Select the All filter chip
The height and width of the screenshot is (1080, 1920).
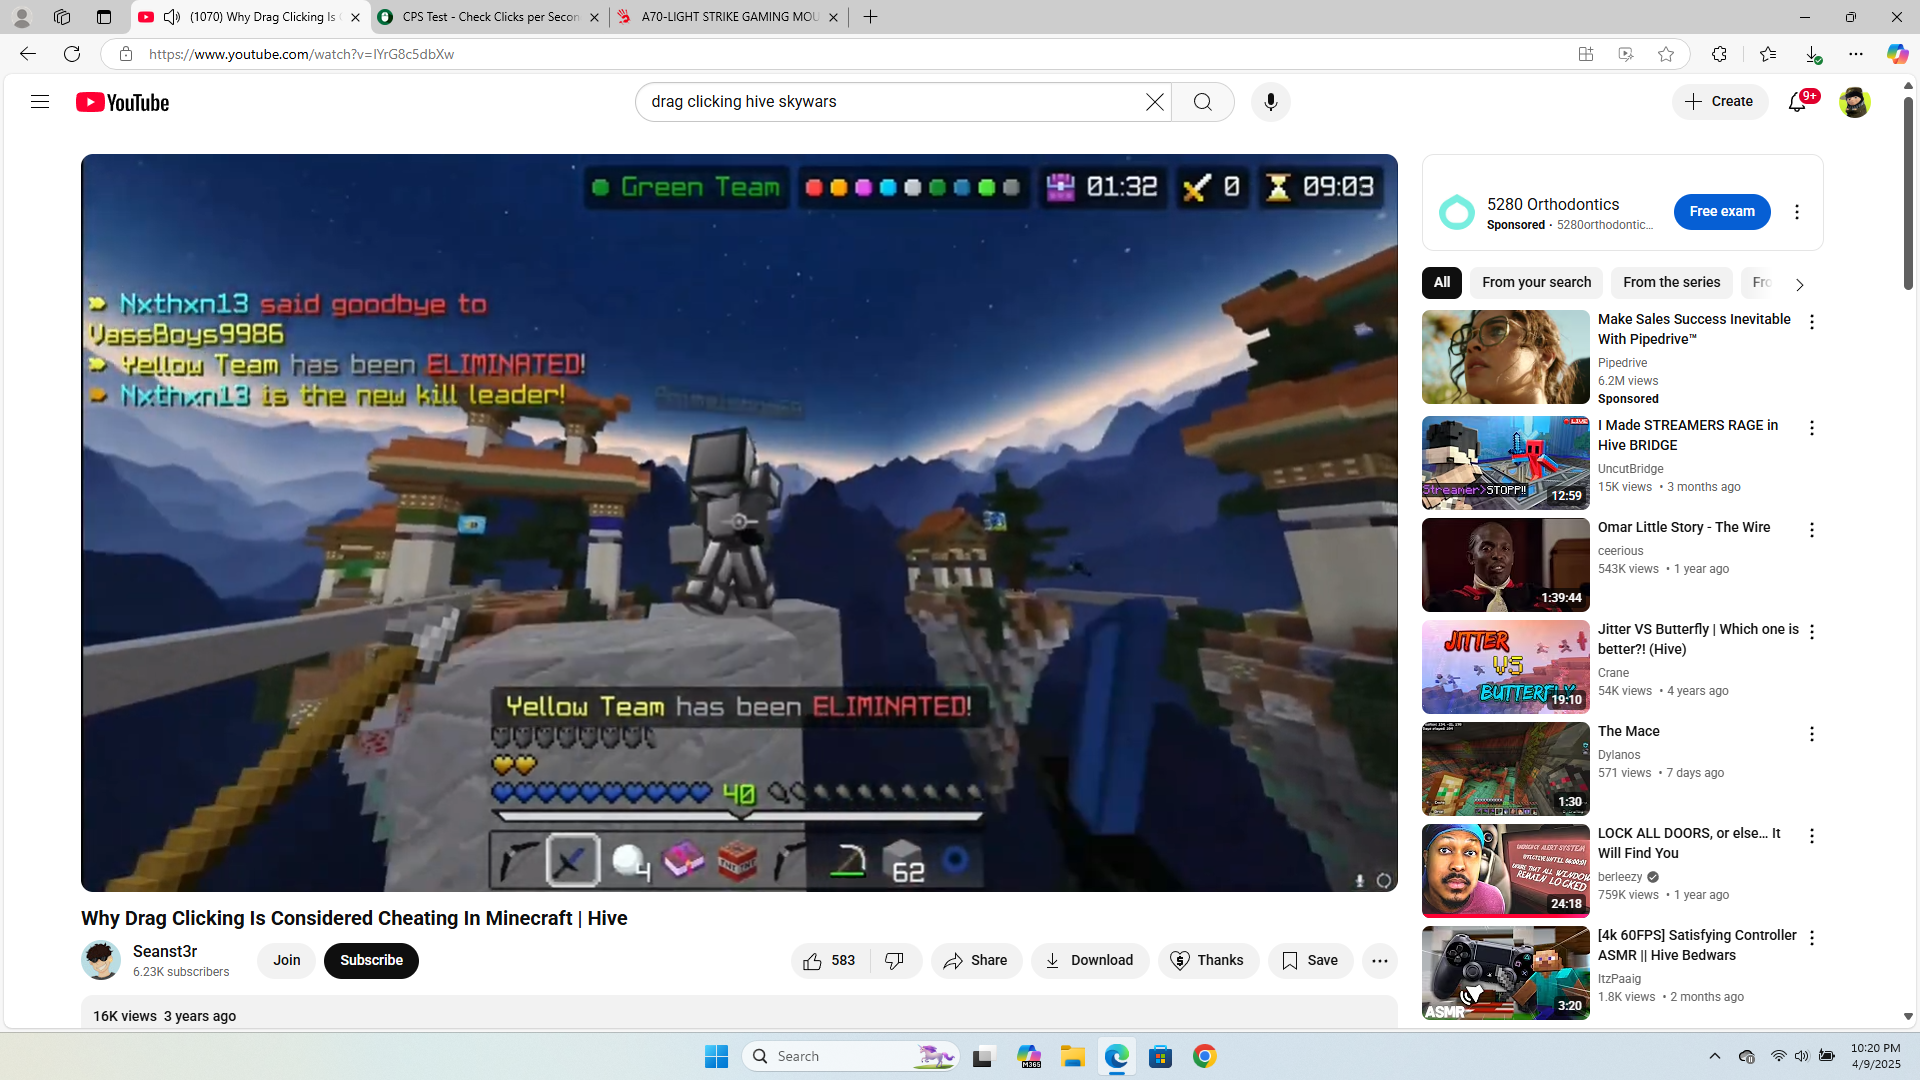1442,283
